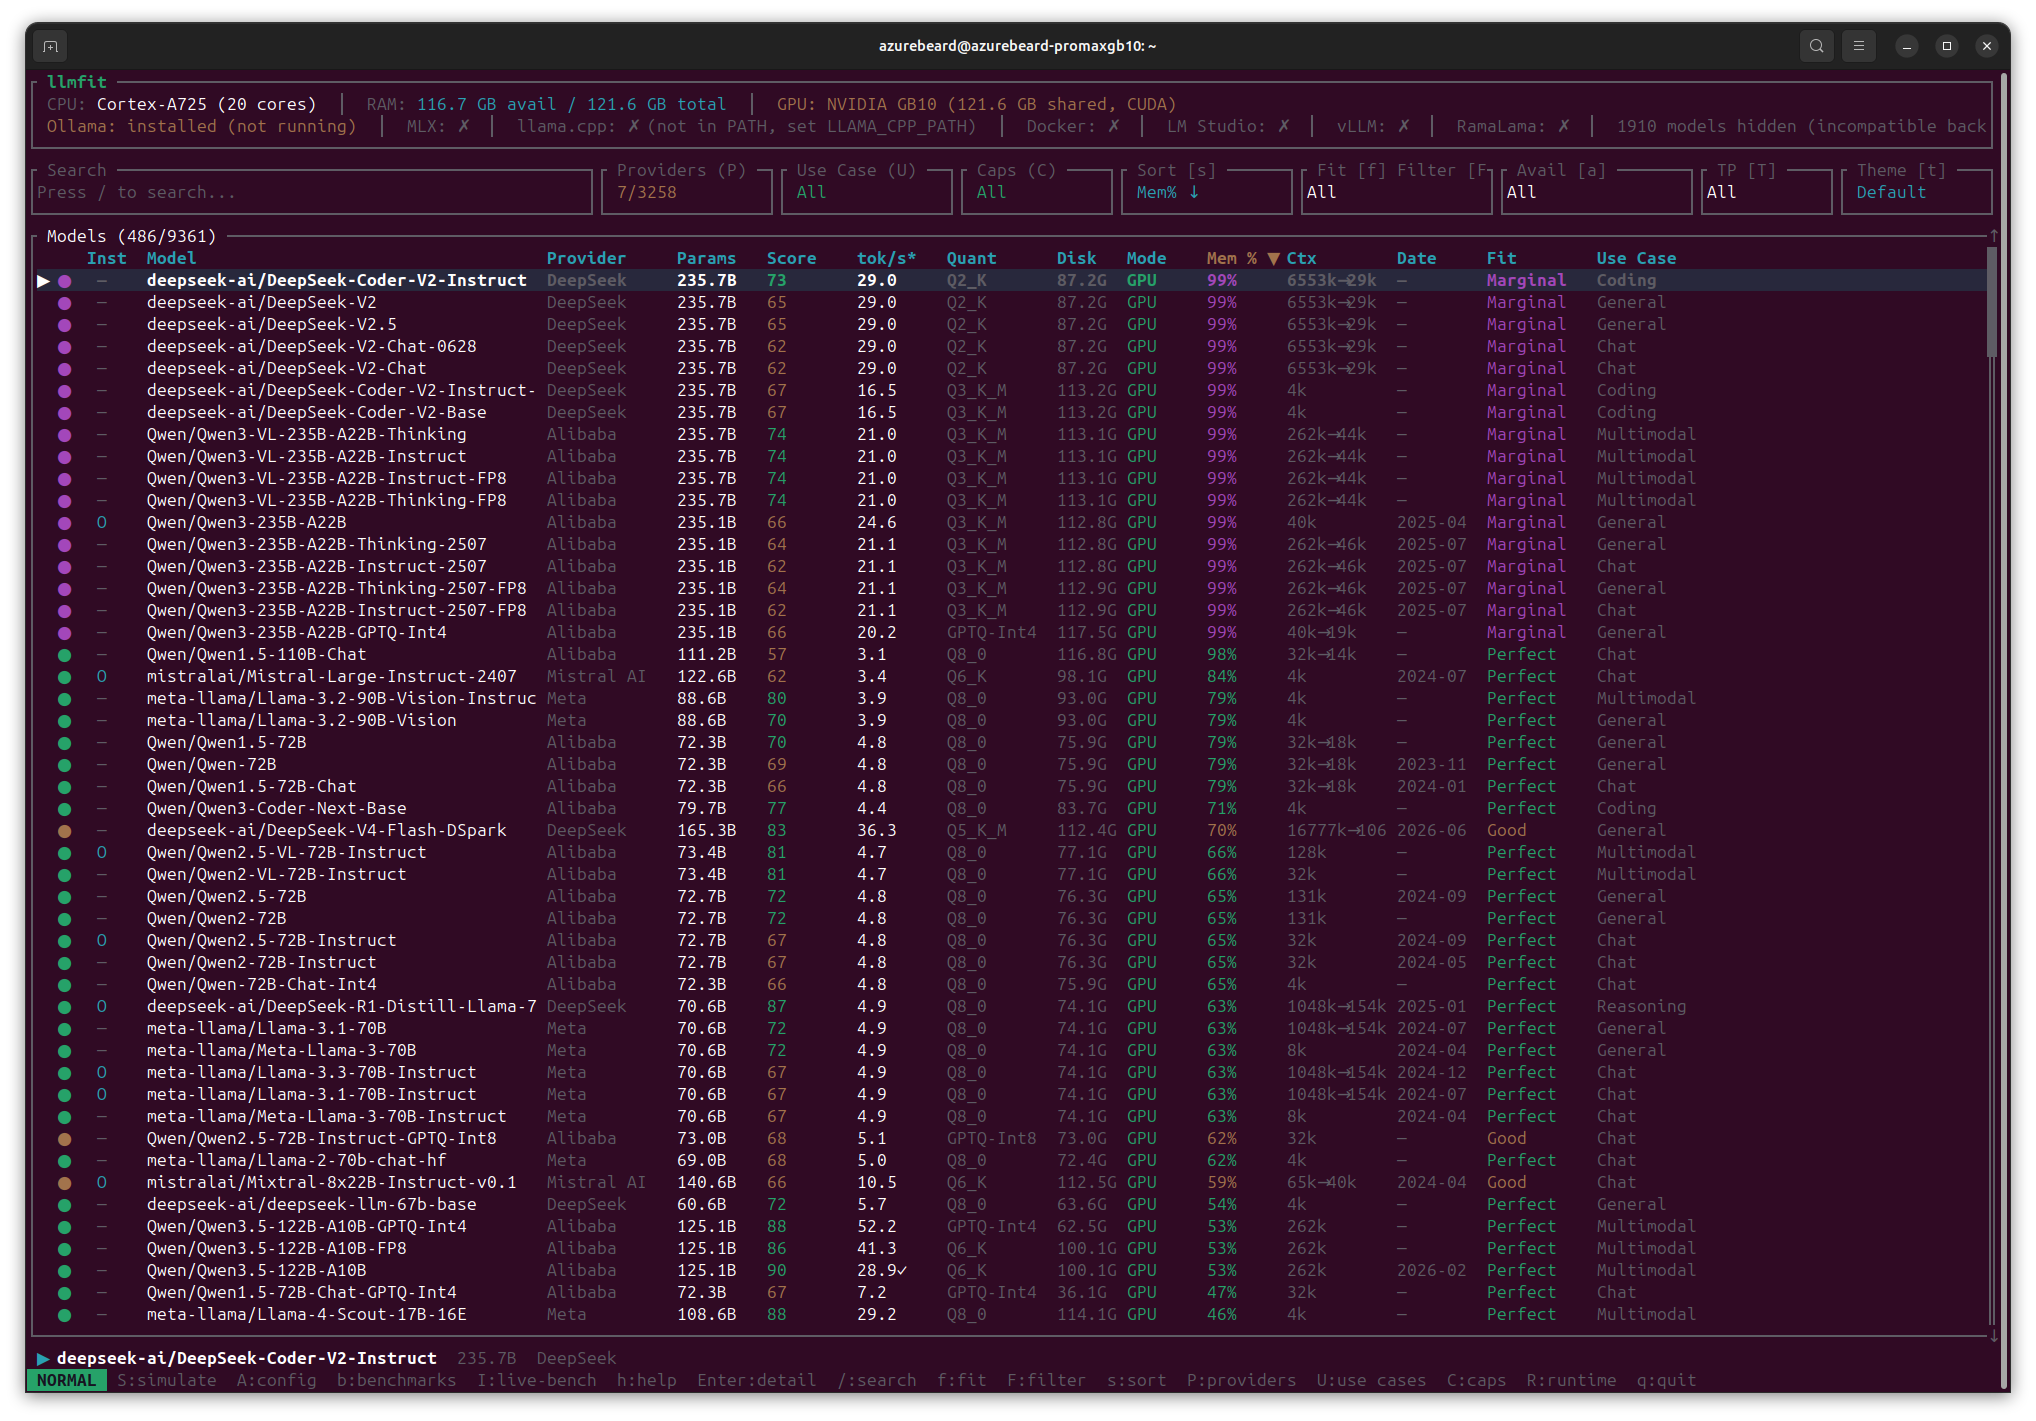Viewport: 2036px width, 1421px height.
Task: Open the terminal new tab icon
Action: pos(51,46)
